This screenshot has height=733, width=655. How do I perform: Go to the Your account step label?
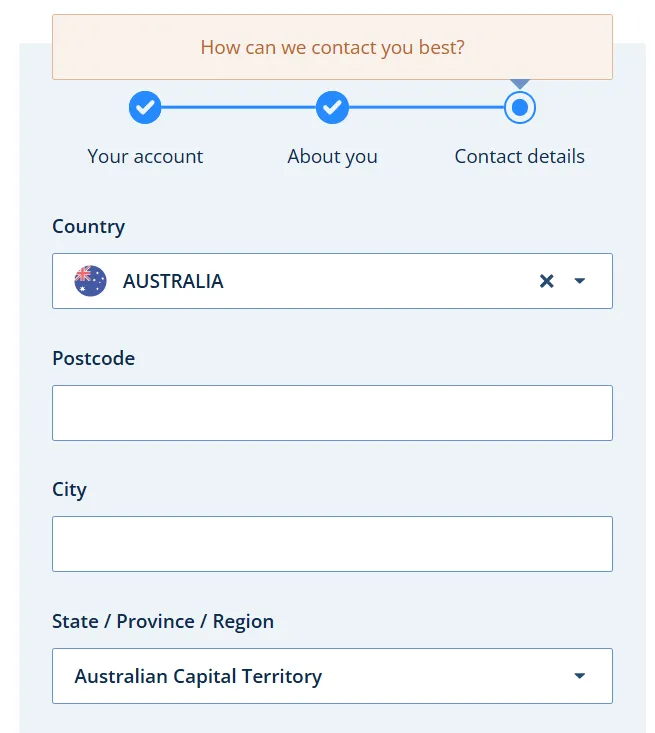click(x=145, y=157)
